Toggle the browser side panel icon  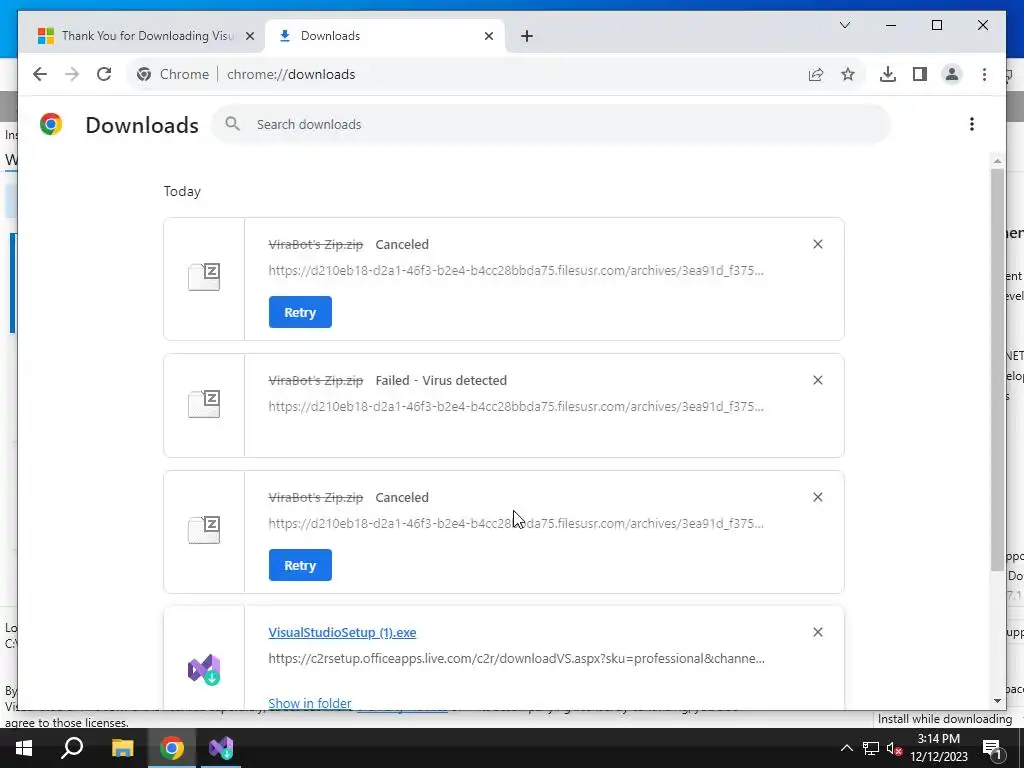[920, 74]
